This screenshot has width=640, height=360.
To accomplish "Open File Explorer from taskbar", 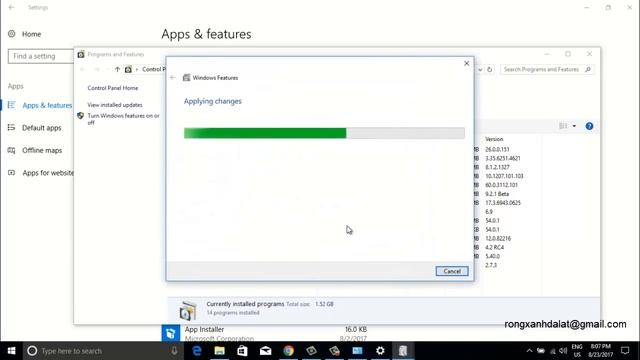I will click(220, 351).
